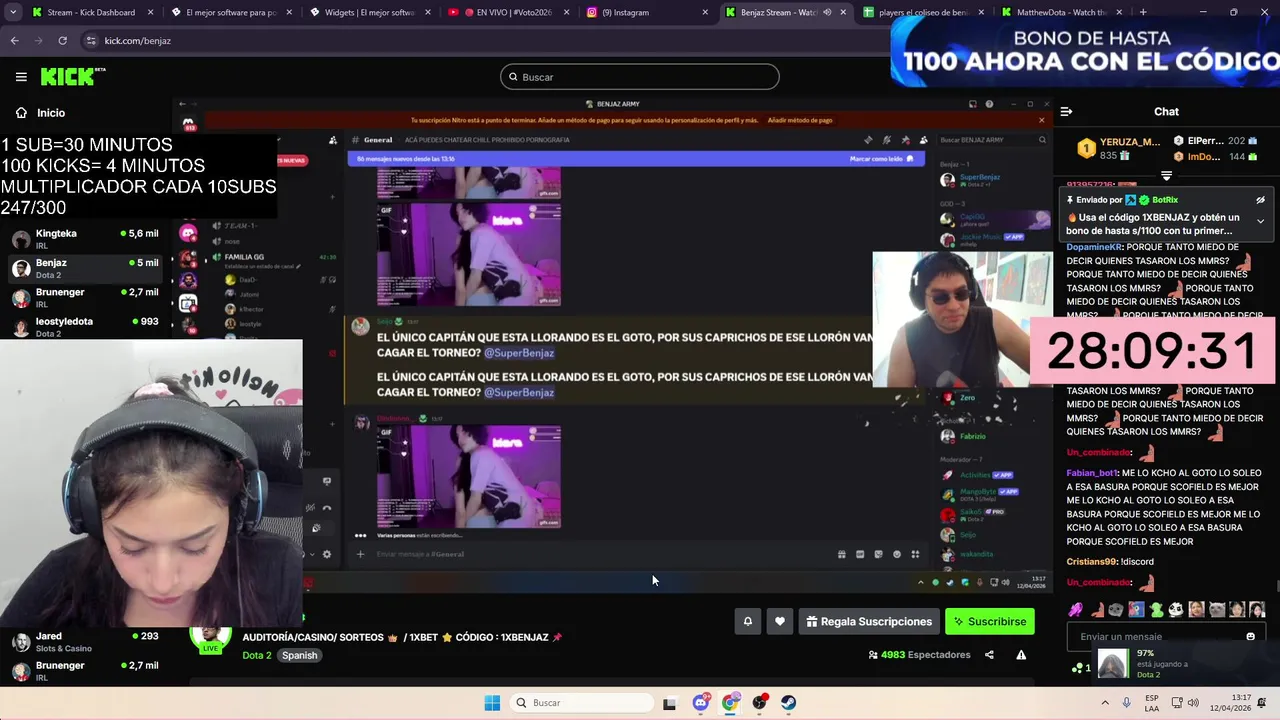Screen dimensions: 1280x720
Task: Click the Regala Suscripciones button
Action: point(868,621)
